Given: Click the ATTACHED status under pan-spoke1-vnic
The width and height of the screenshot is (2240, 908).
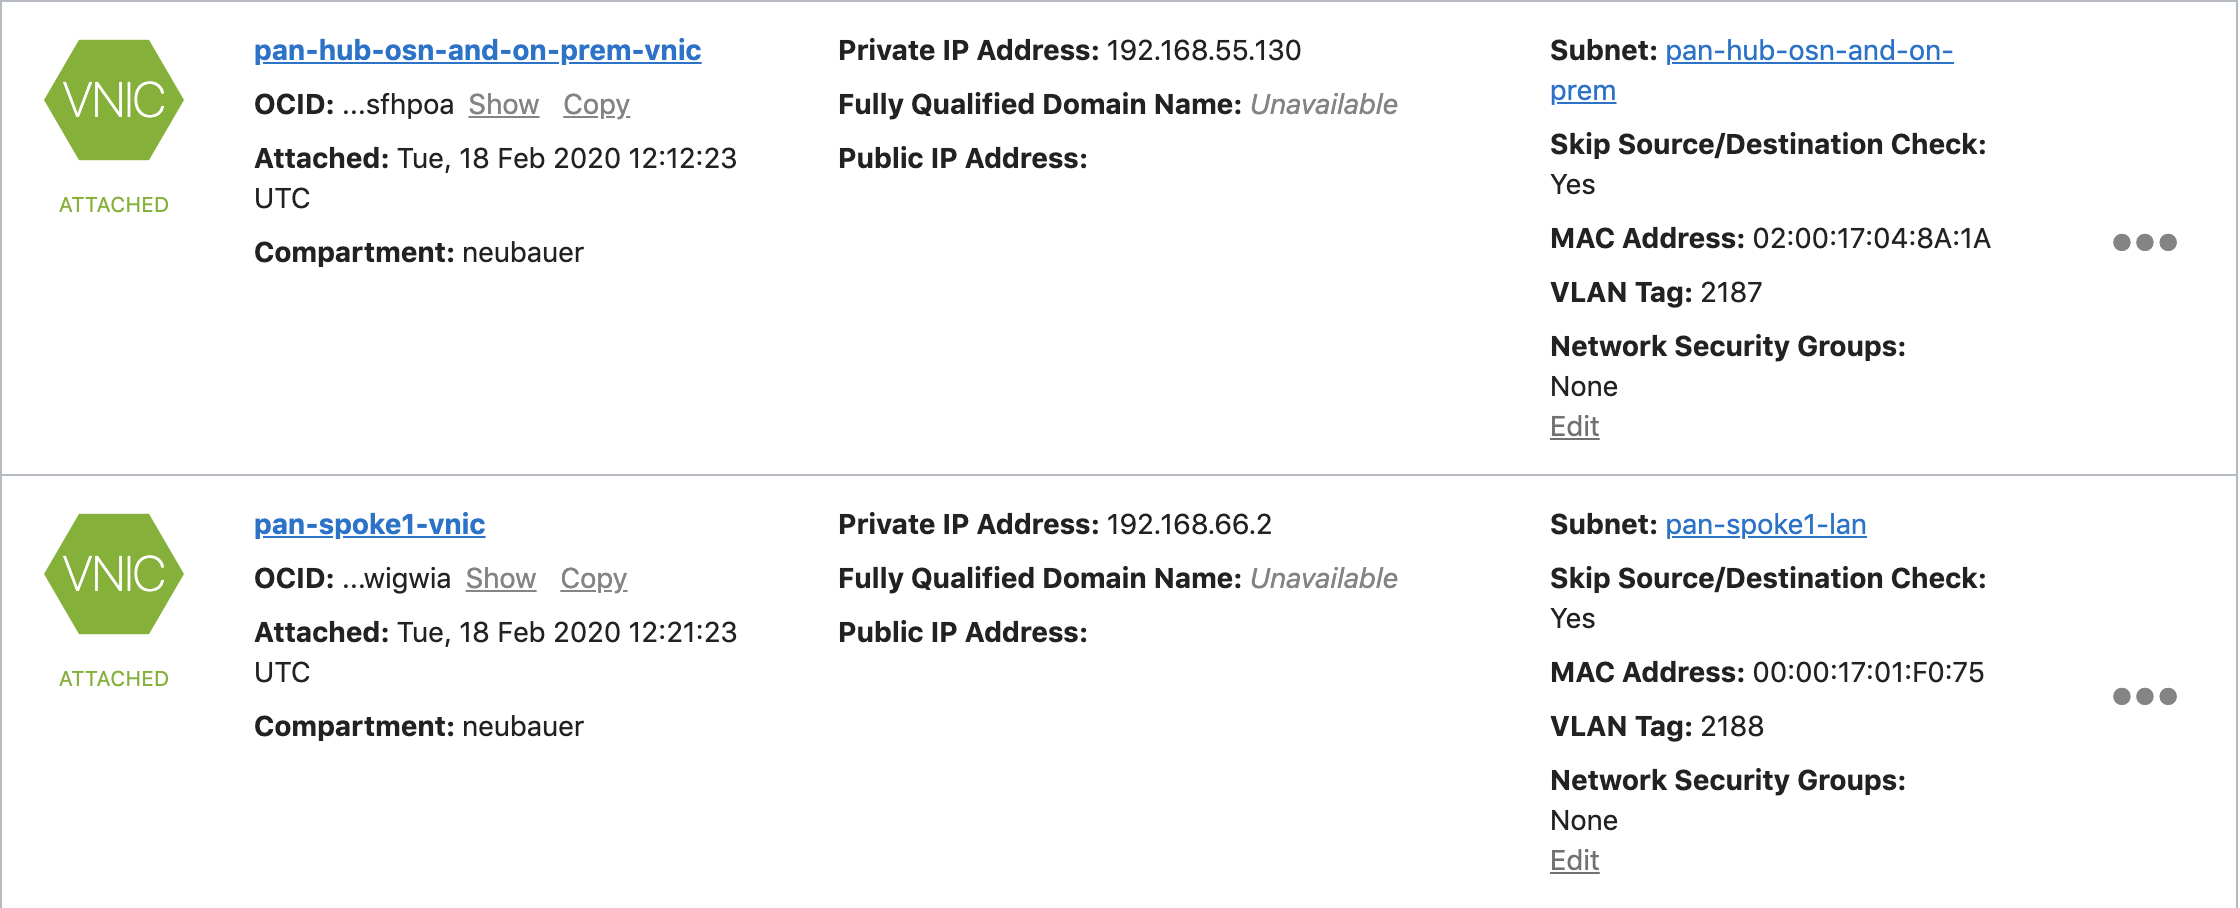Looking at the screenshot, I should (x=114, y=678).
